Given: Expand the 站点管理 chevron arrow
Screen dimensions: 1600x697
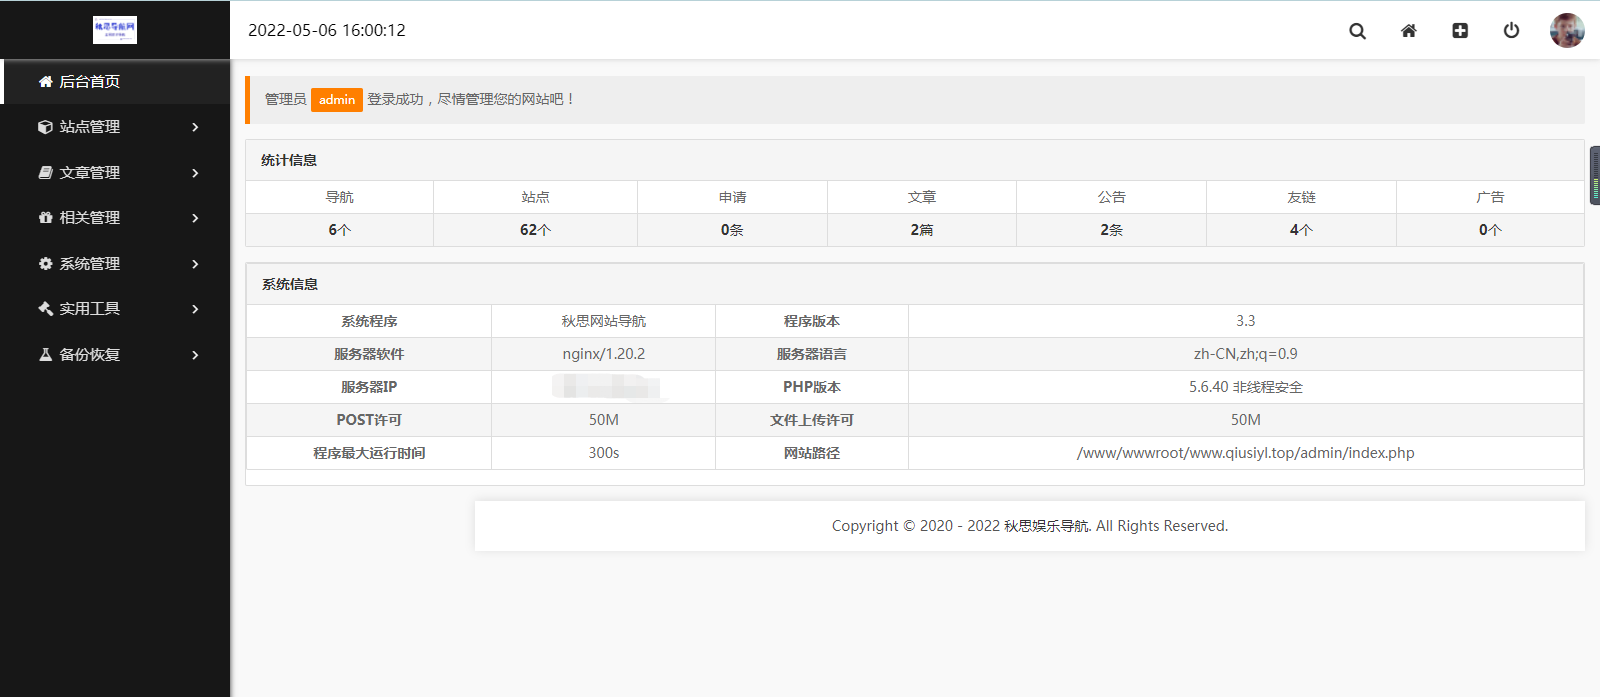Looking at the screenshot, I should [195, 127].
